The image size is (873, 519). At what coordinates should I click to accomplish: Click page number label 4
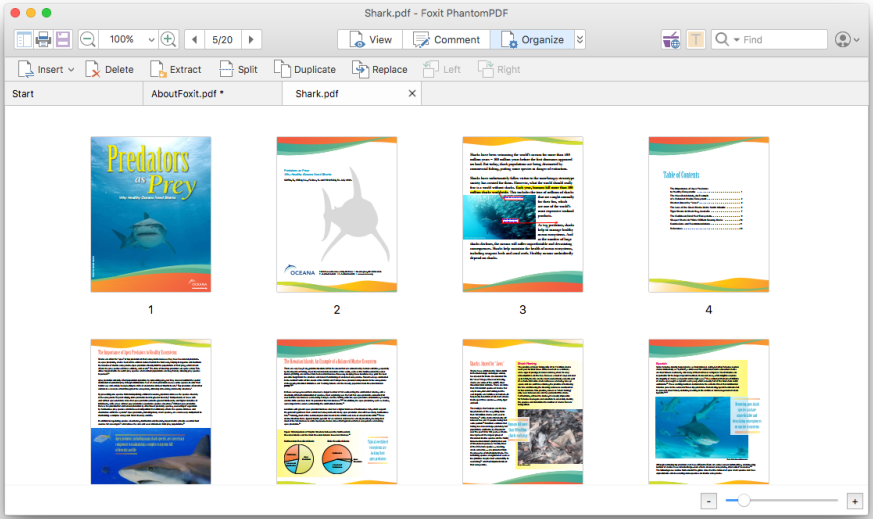tap(709, 310)
